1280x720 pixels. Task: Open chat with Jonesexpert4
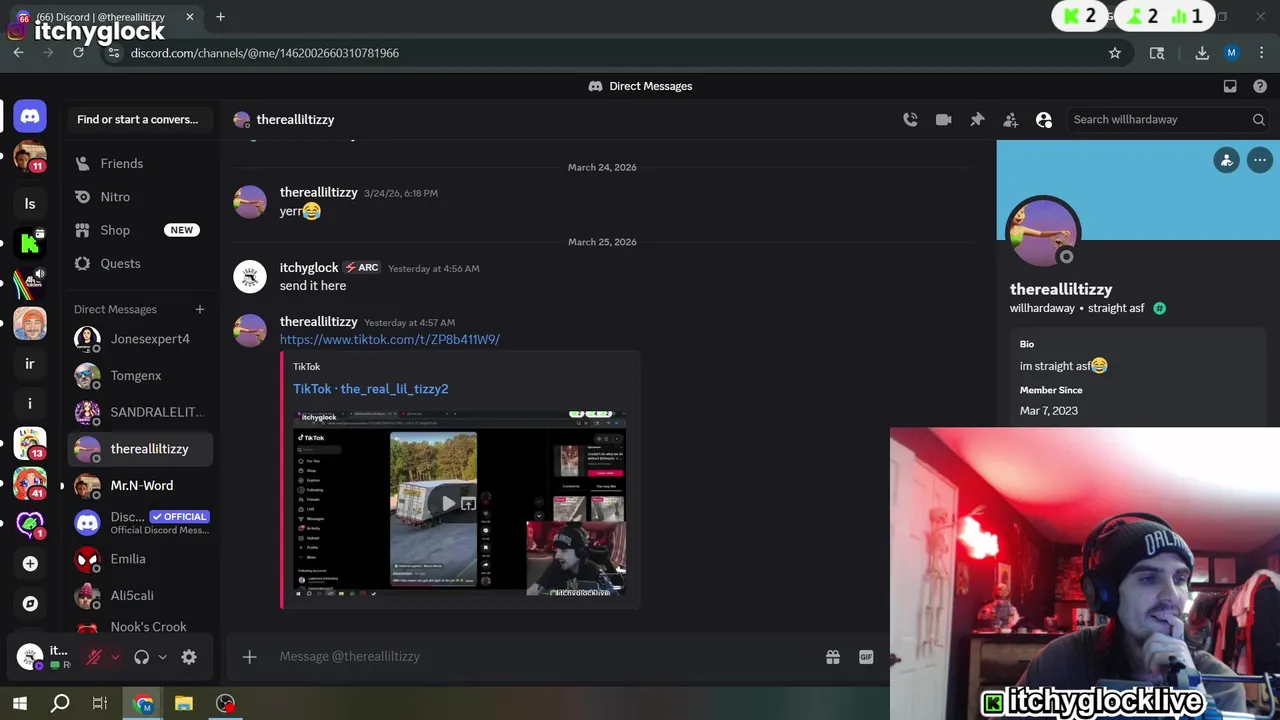140,339
